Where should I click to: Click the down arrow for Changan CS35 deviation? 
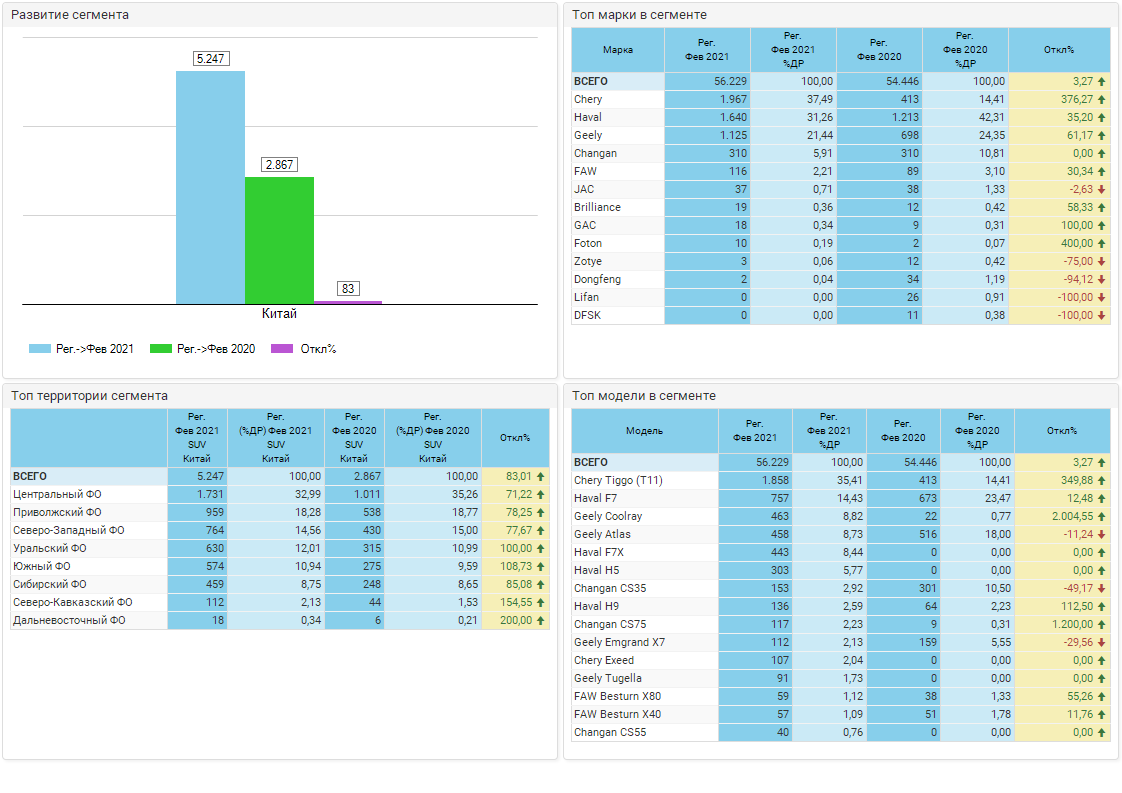point(1101,589)
